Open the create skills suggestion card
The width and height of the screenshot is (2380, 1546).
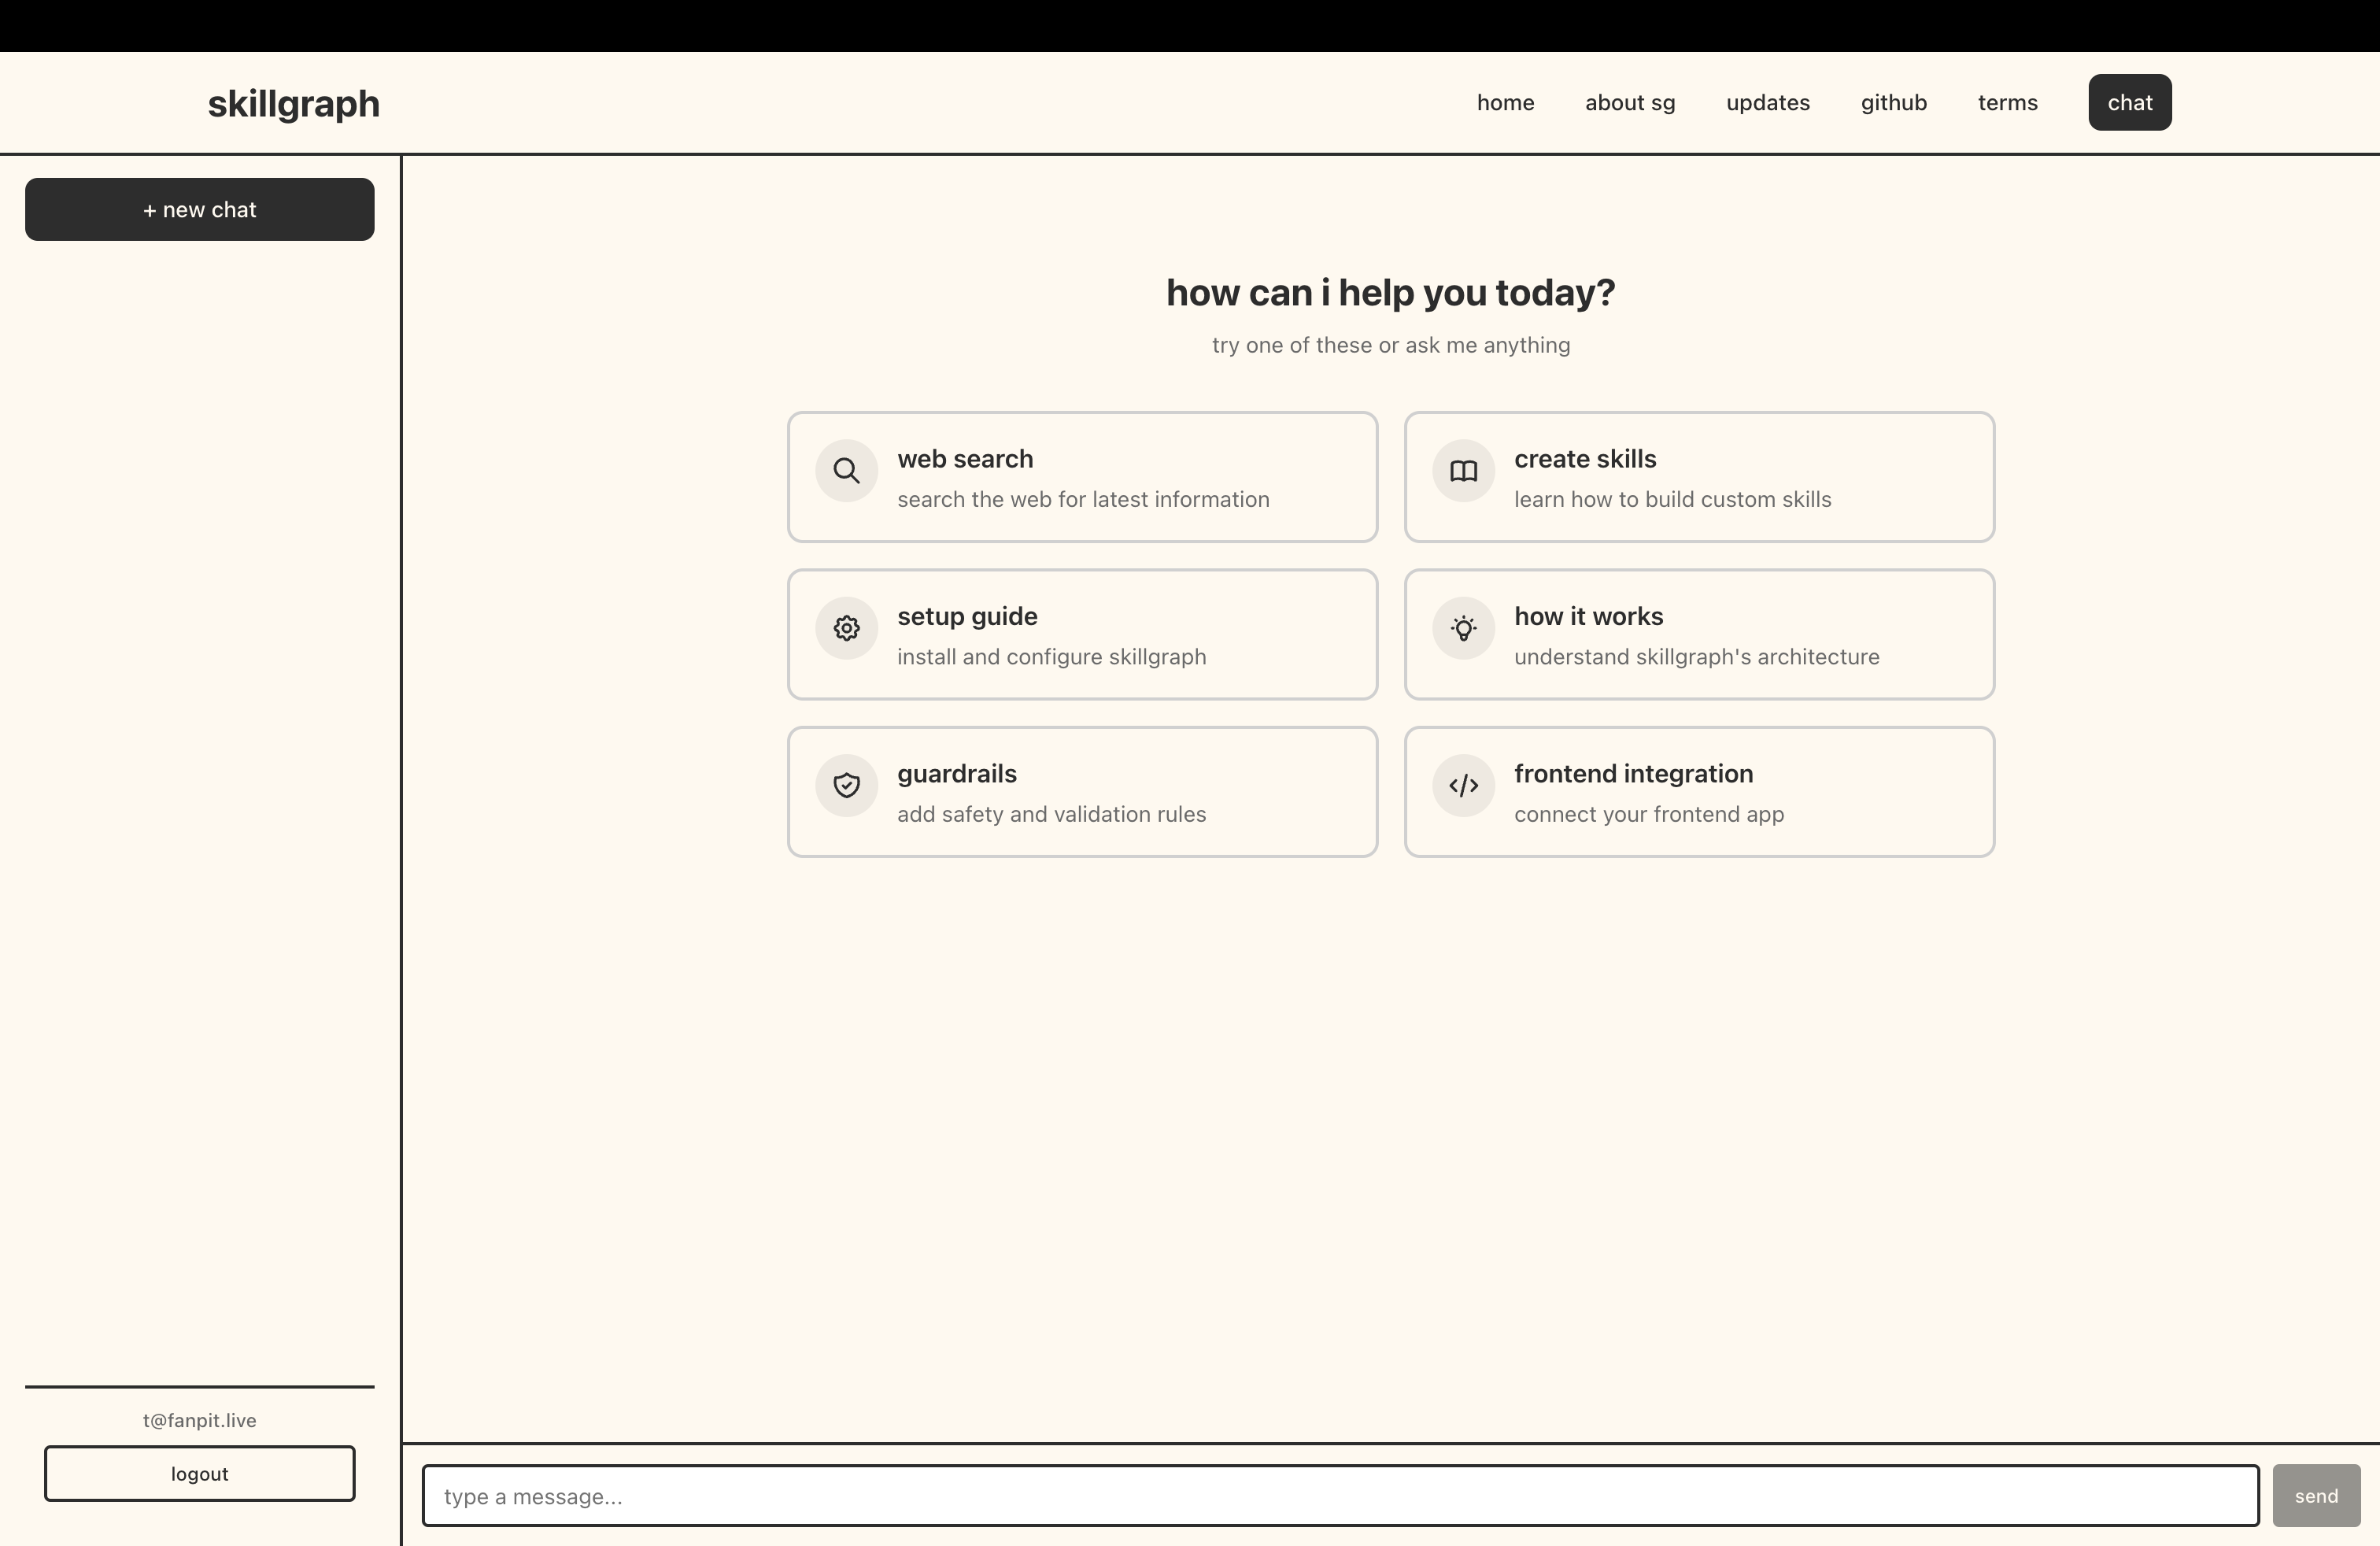[1699, 477]
